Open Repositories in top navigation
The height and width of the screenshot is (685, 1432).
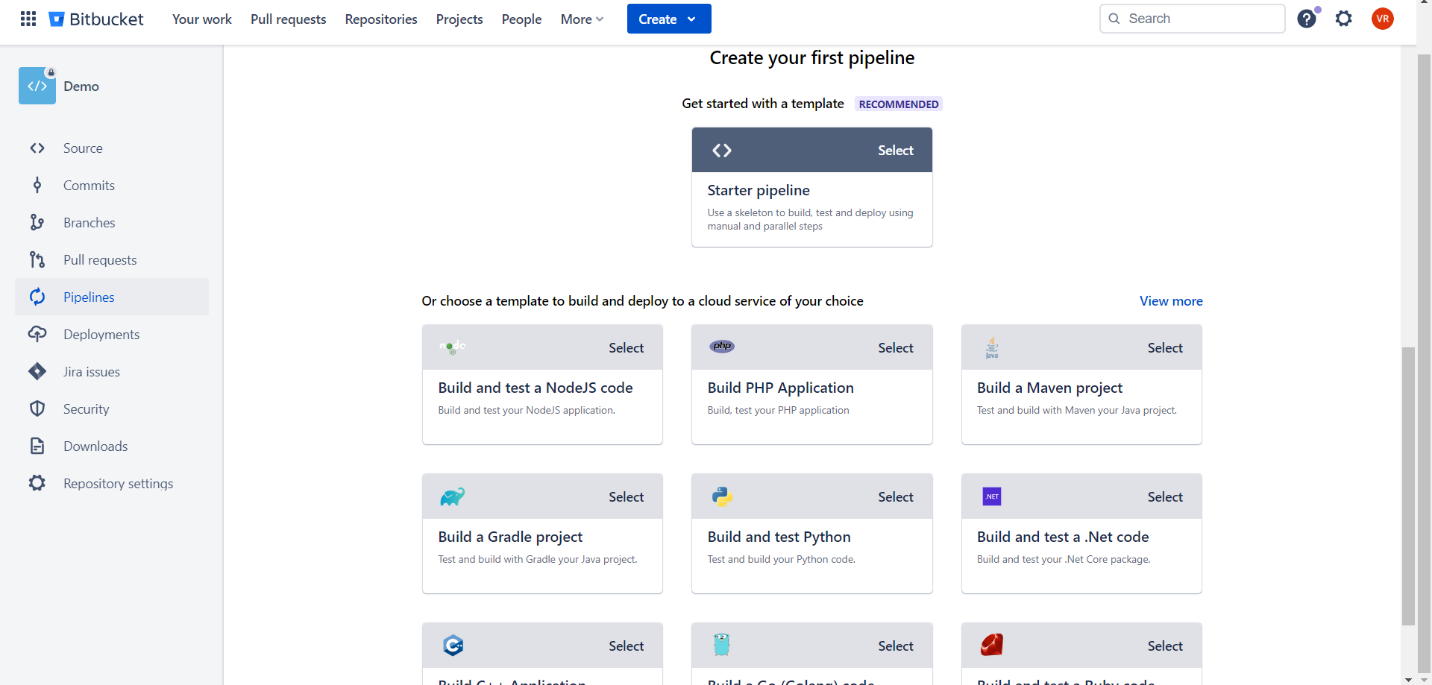[381, 19]
